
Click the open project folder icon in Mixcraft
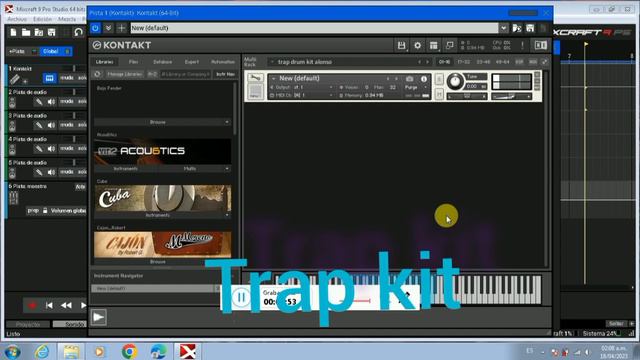click(x=26, y=32)
